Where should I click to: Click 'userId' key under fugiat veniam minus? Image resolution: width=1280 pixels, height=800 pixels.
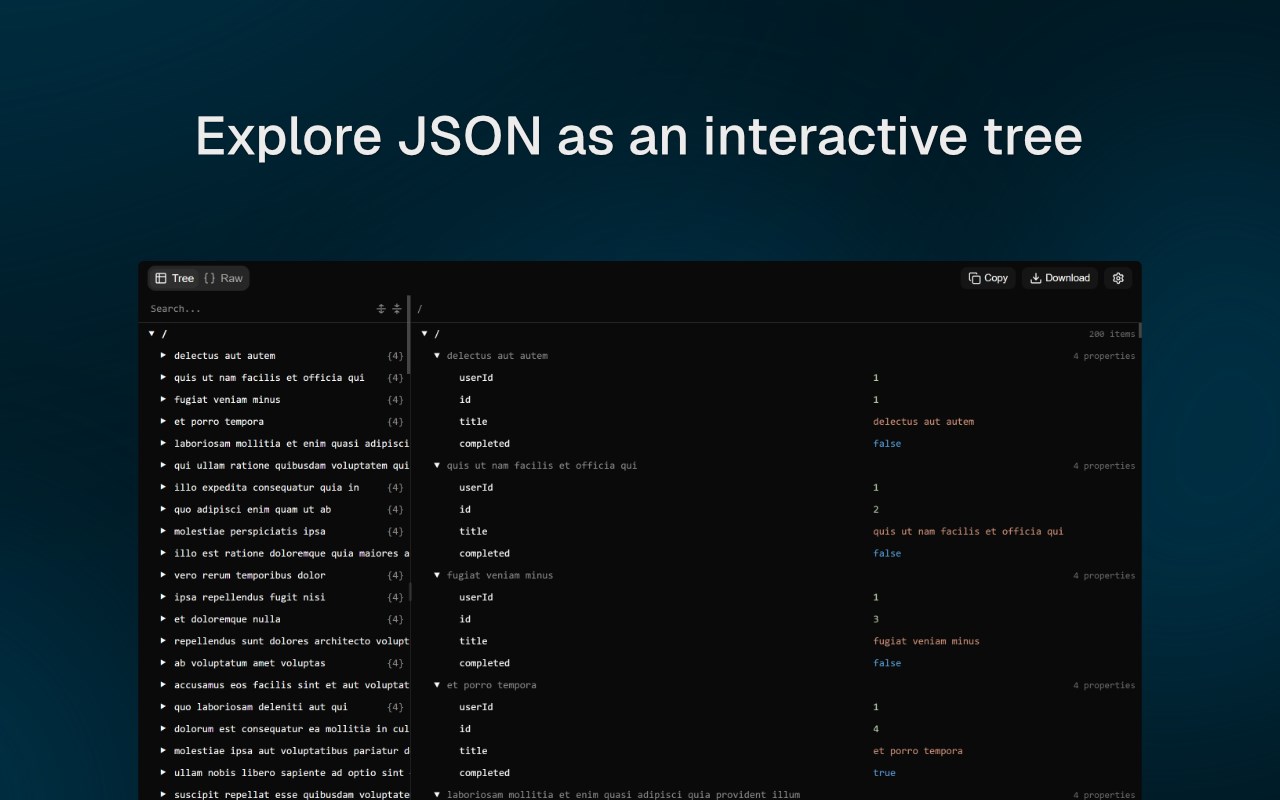pos(476,597)
